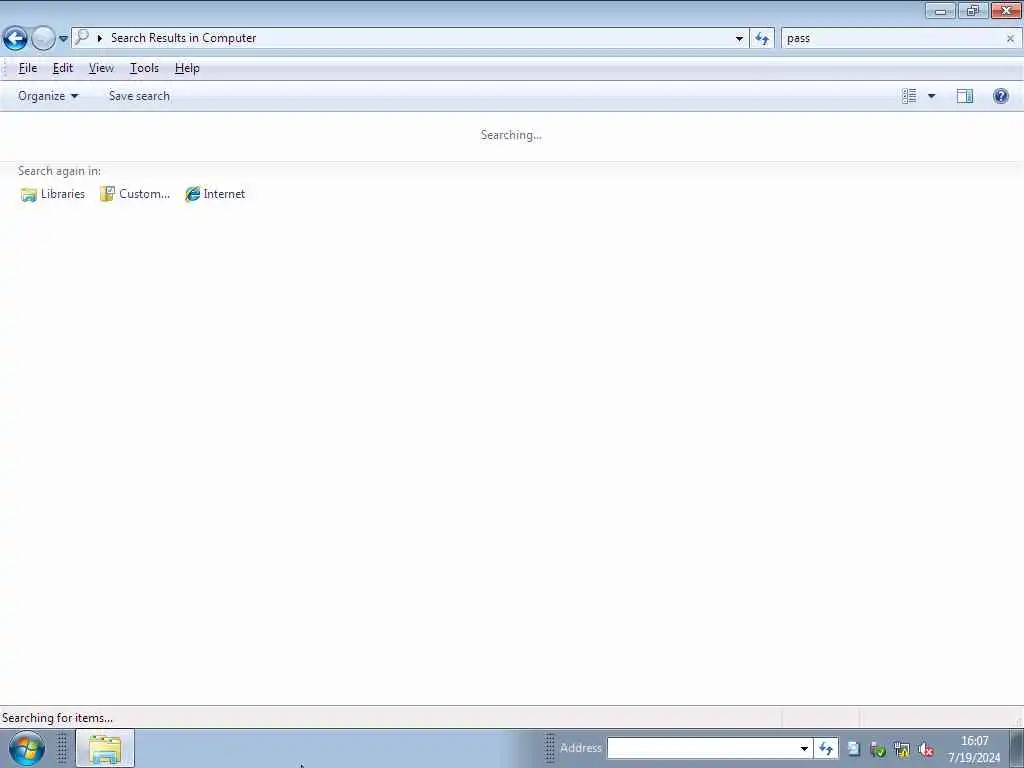Open the muted volume tray icon

tap(925, 750)
